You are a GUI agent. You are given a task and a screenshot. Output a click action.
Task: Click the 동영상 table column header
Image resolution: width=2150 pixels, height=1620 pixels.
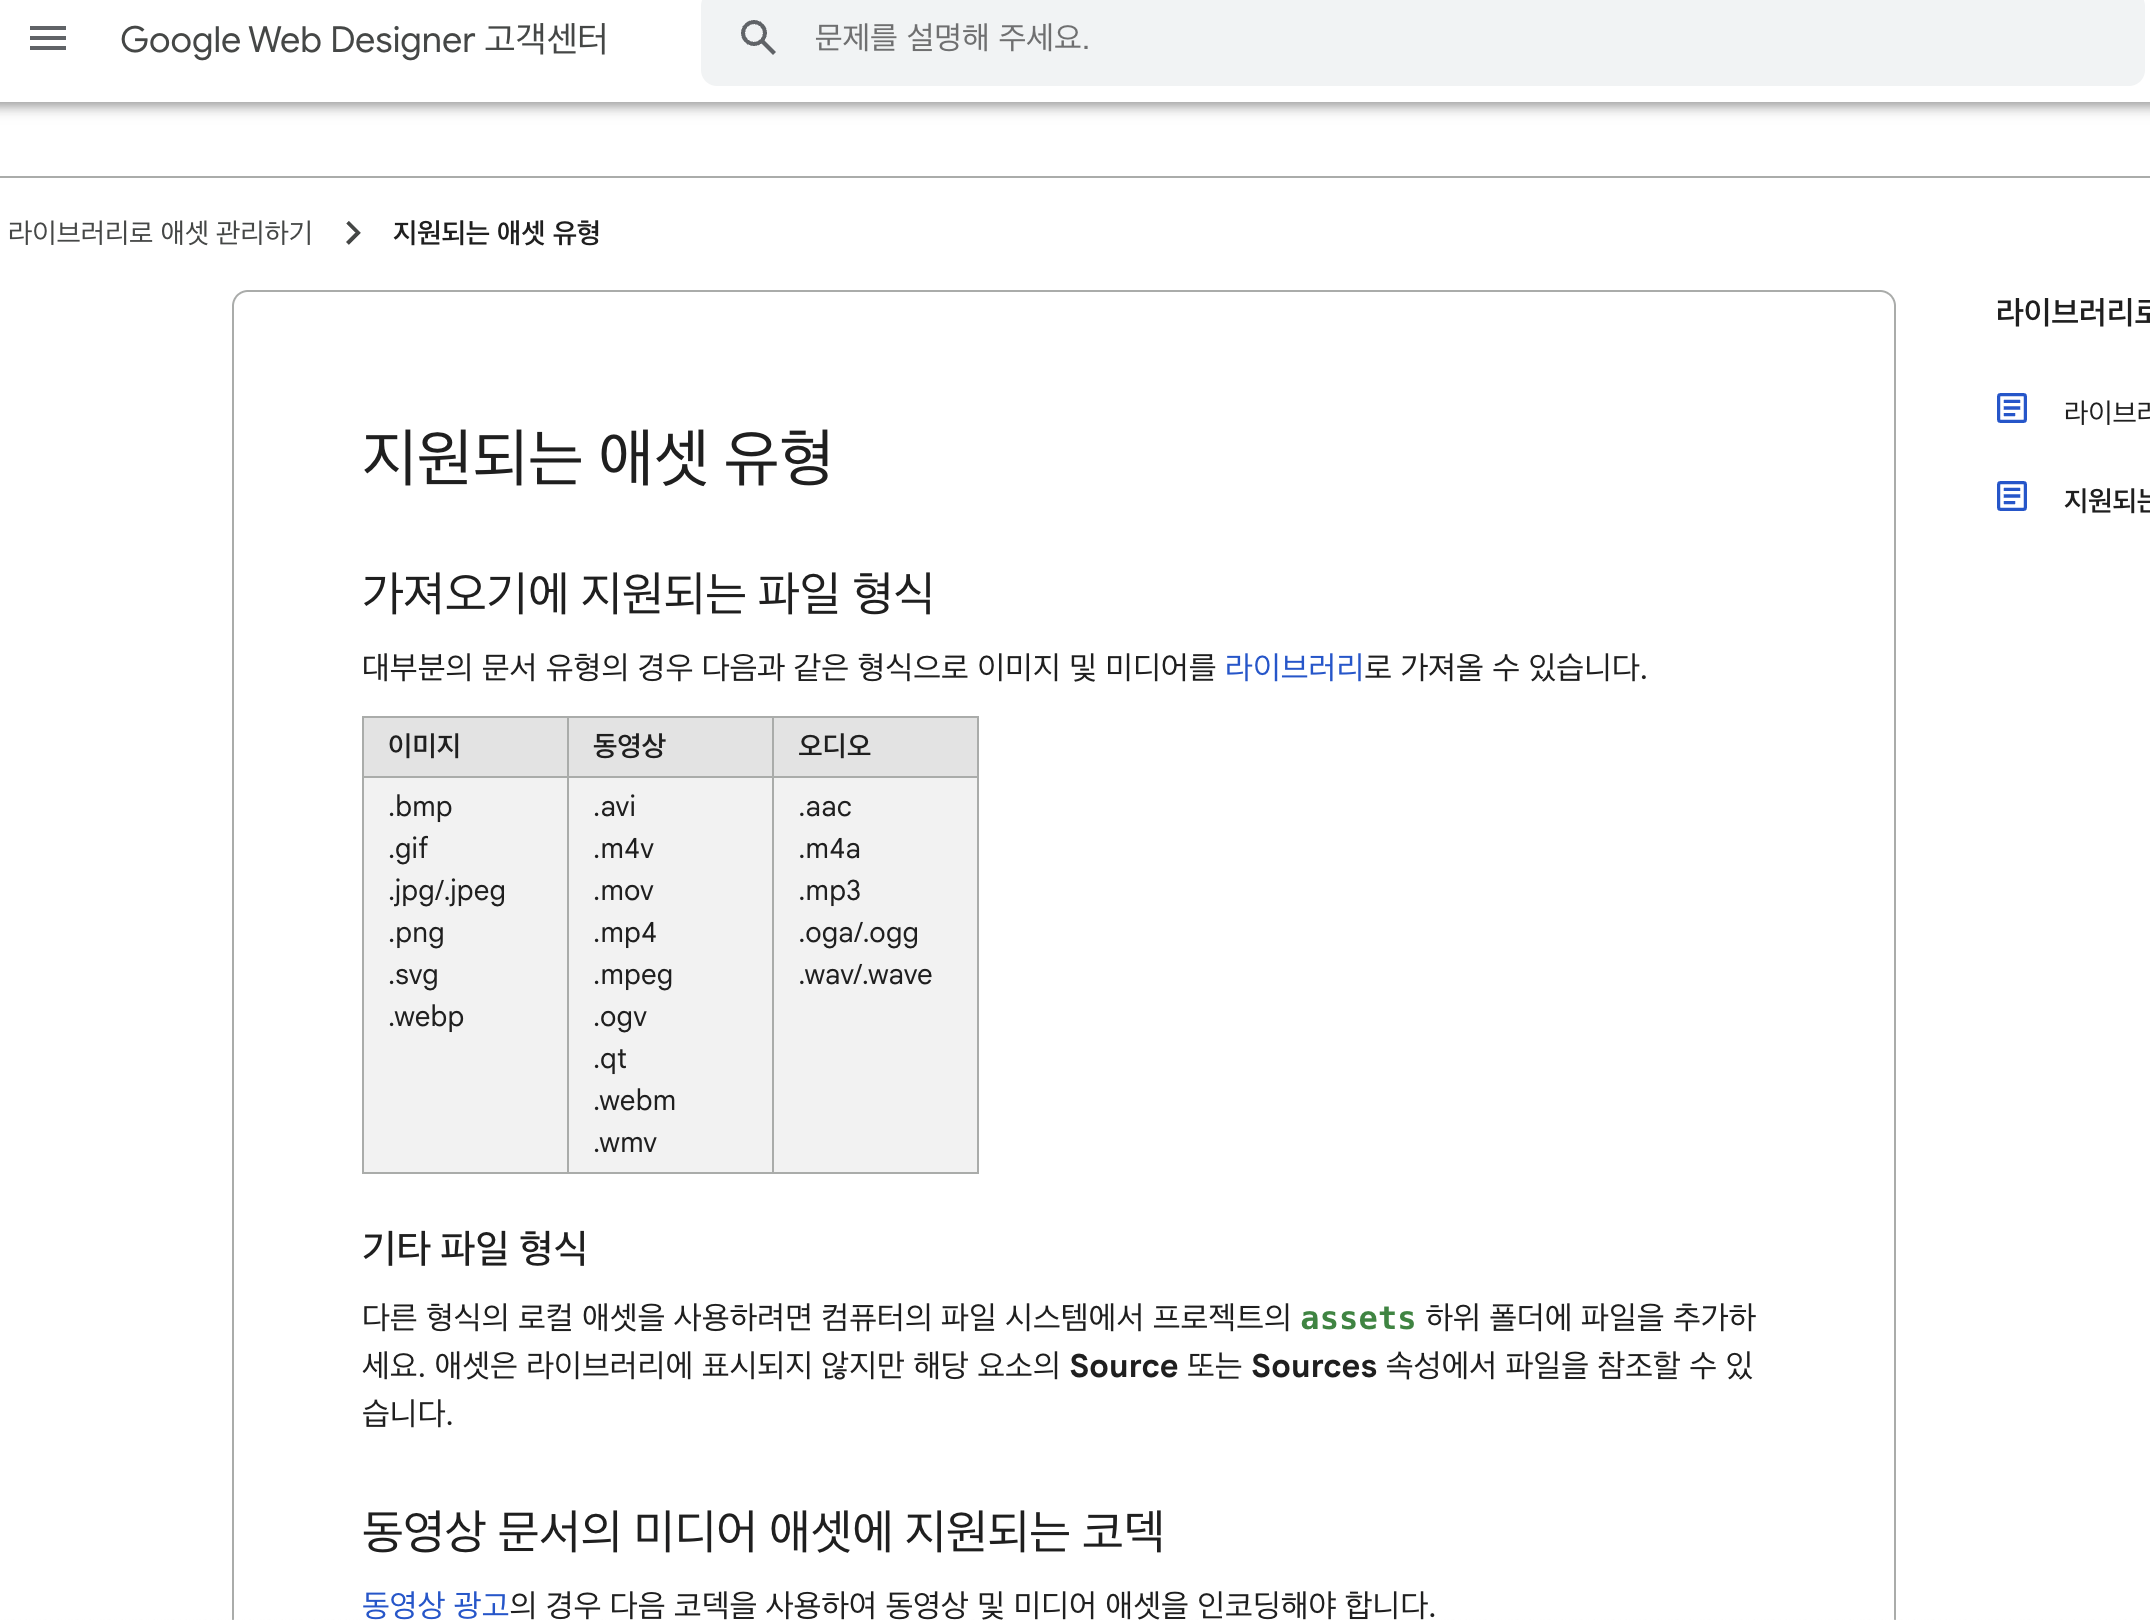pyautogui.click(x=629, y=746)
